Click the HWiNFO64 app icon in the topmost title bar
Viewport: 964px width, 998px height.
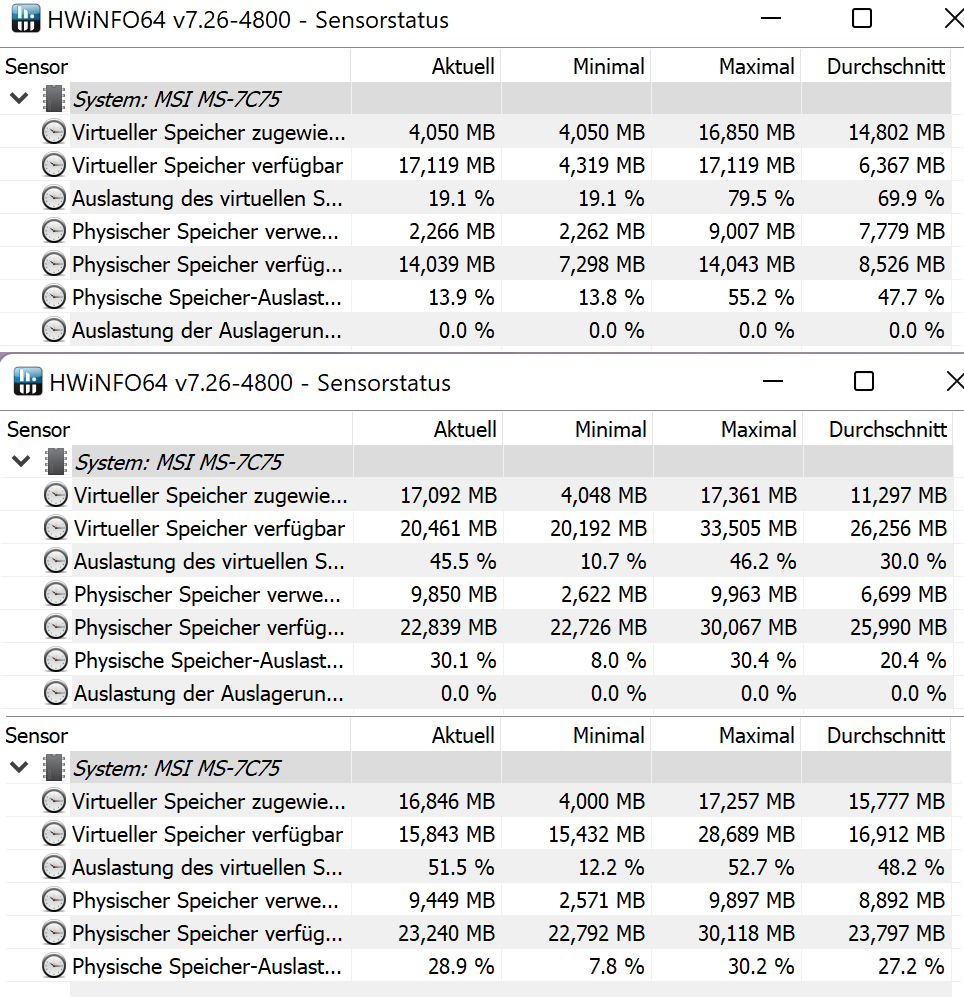coord(25,19)
